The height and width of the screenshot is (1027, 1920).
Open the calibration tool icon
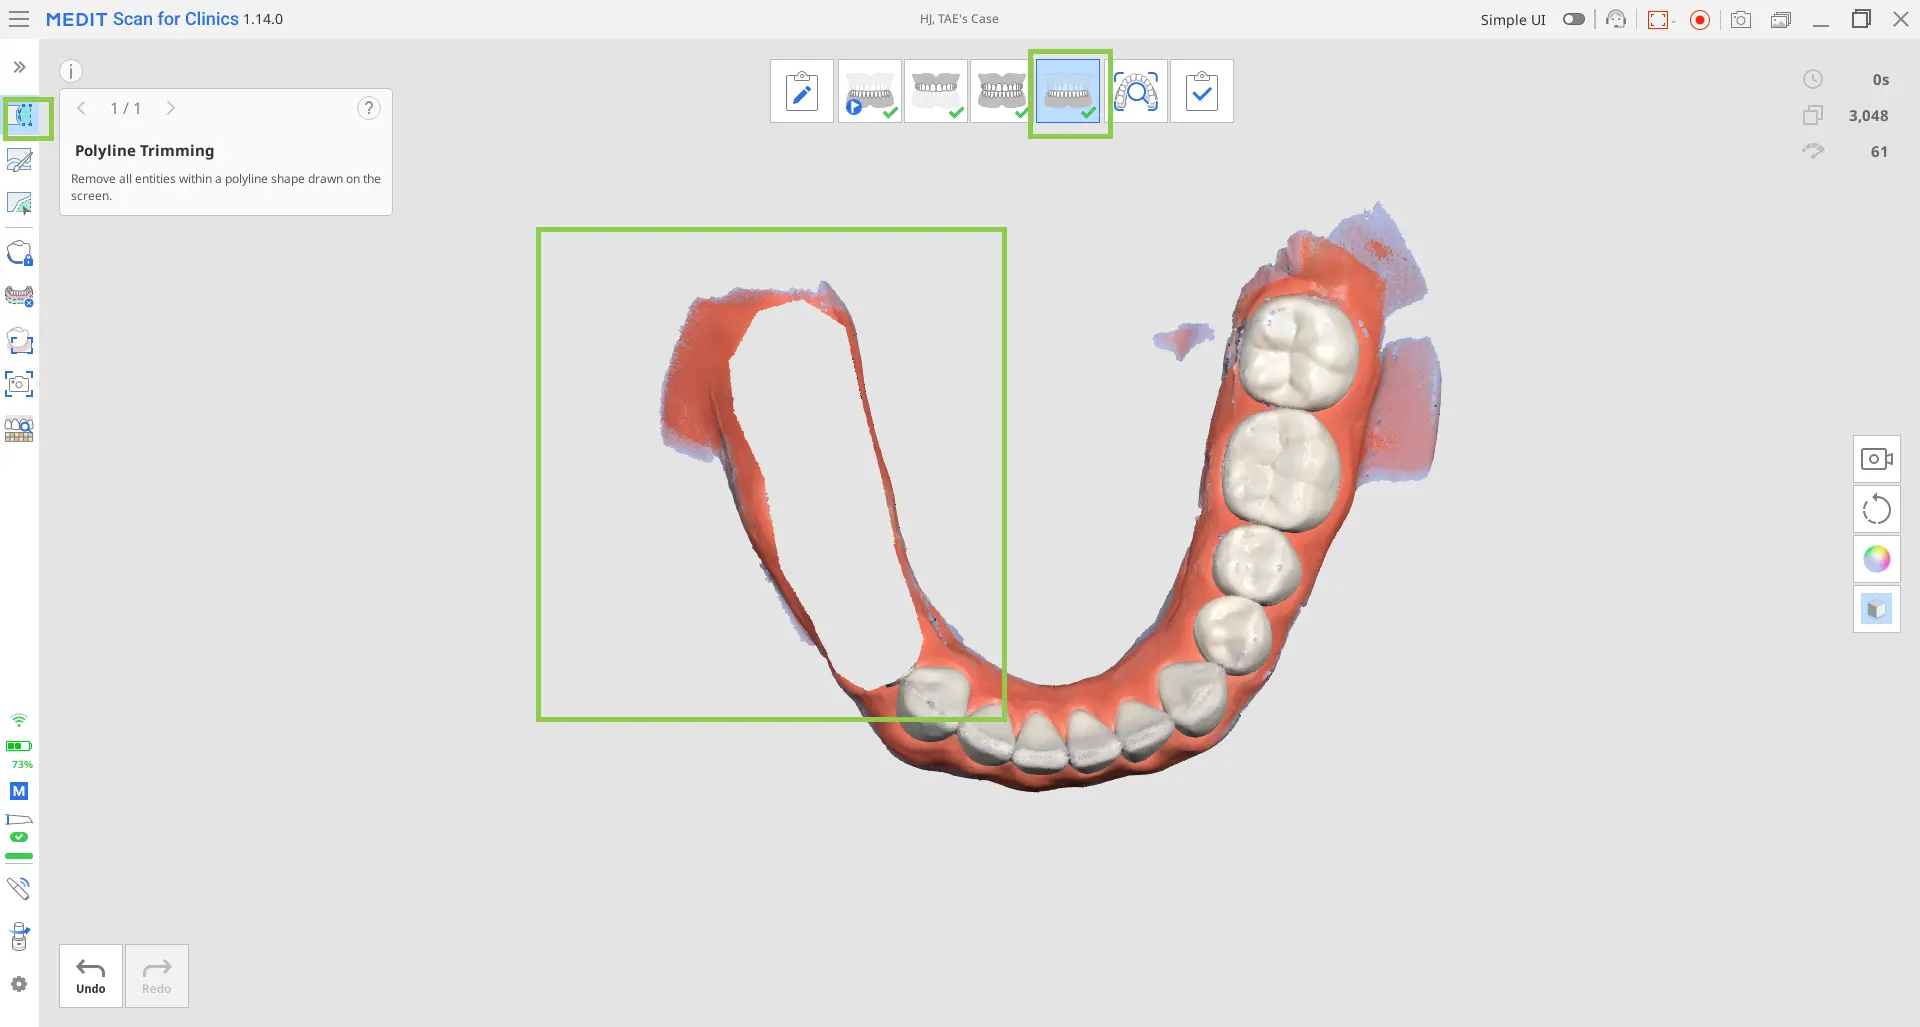tap(19, 936)
